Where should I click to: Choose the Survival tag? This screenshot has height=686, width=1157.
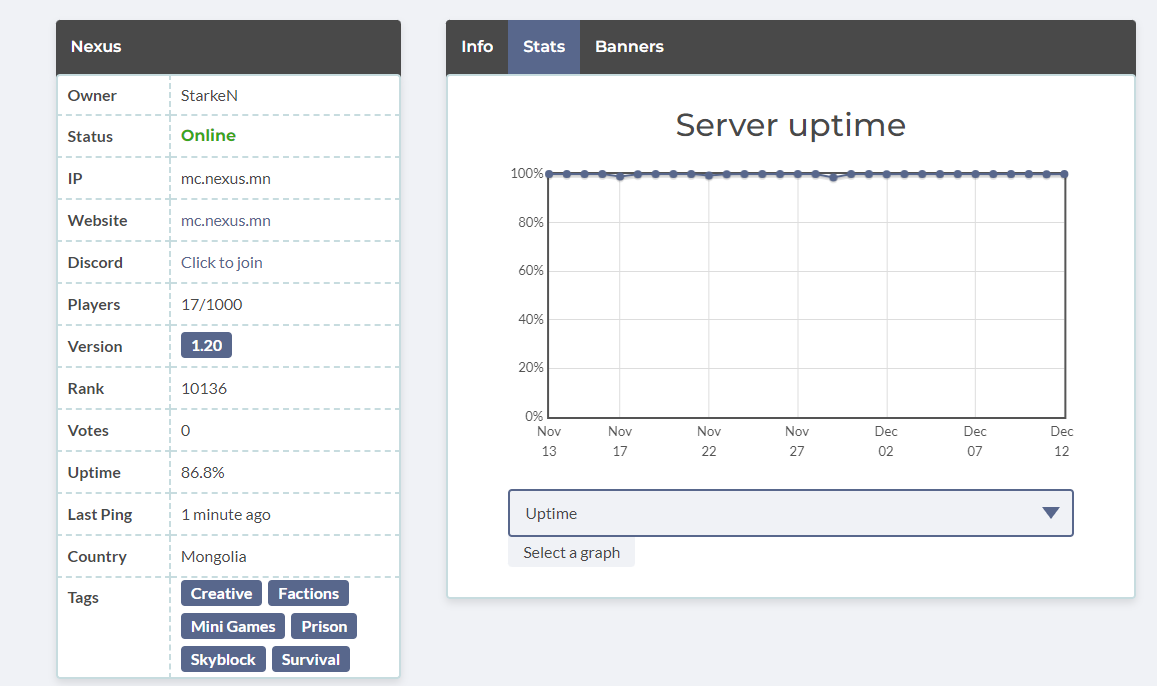tap(311, 659)
